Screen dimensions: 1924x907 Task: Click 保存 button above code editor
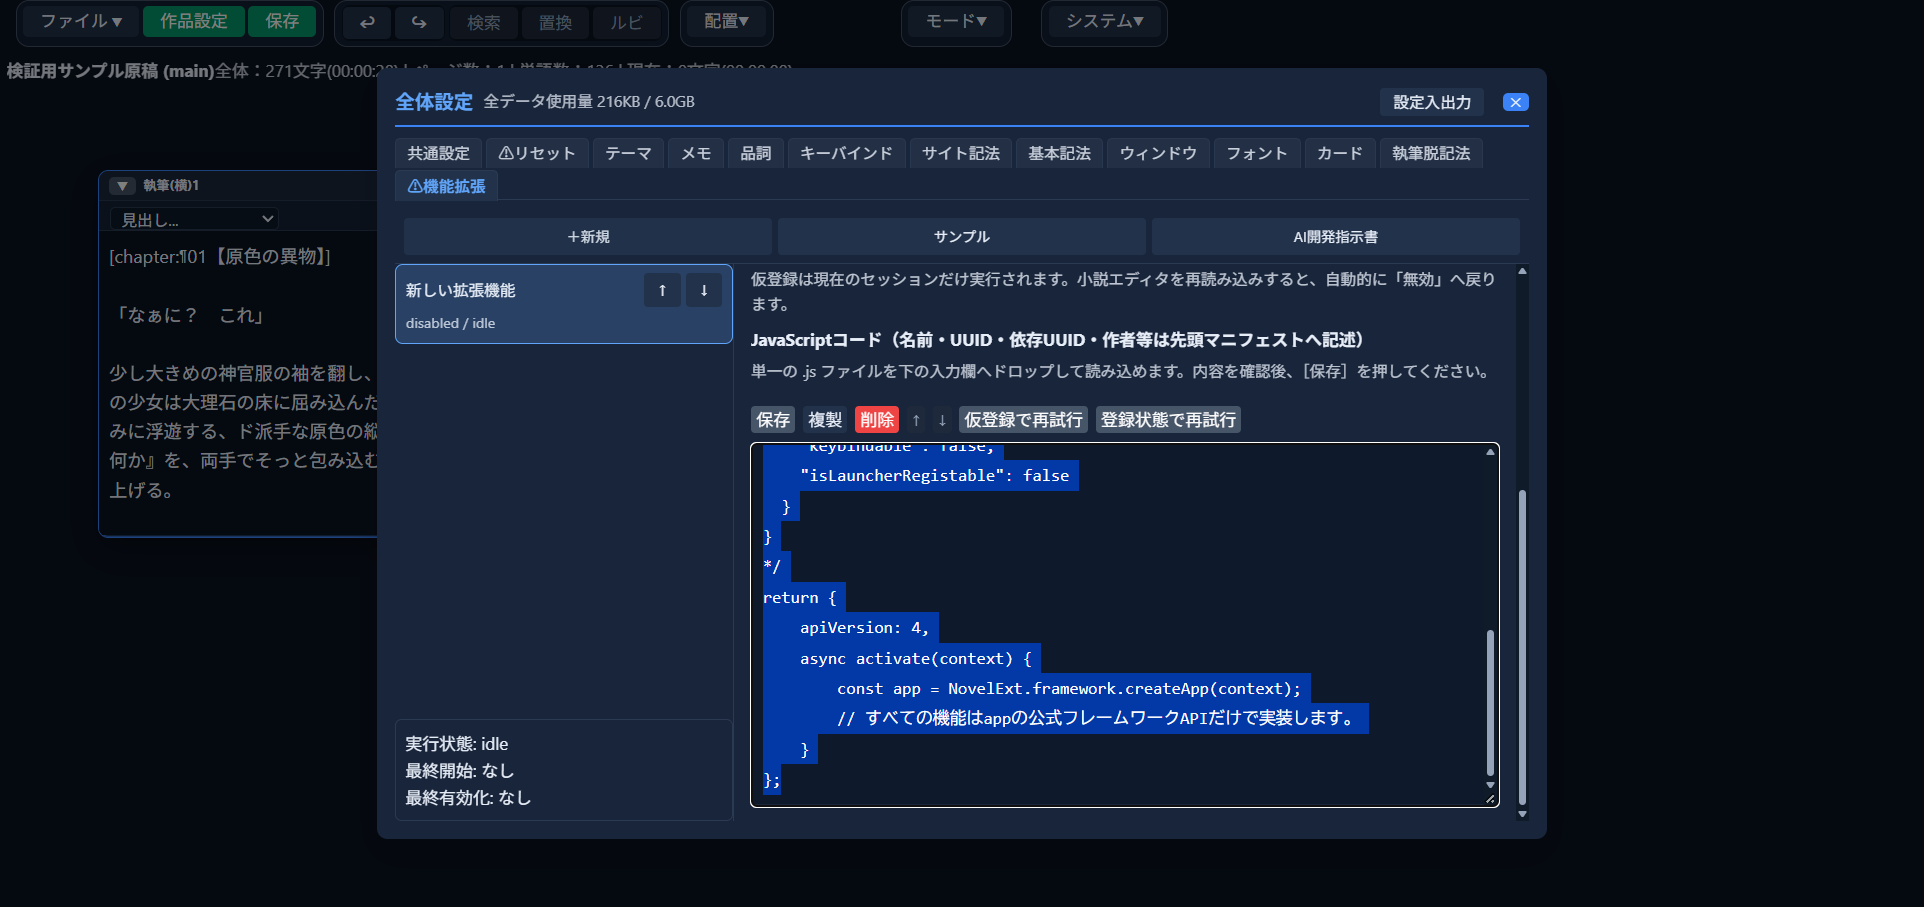click(x=773, y=420)
